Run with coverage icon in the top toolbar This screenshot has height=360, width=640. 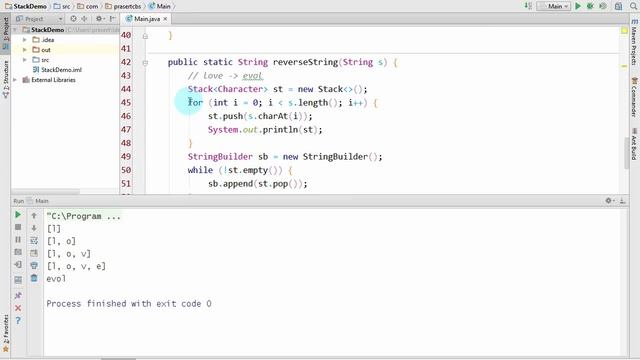tap(603, 6)
